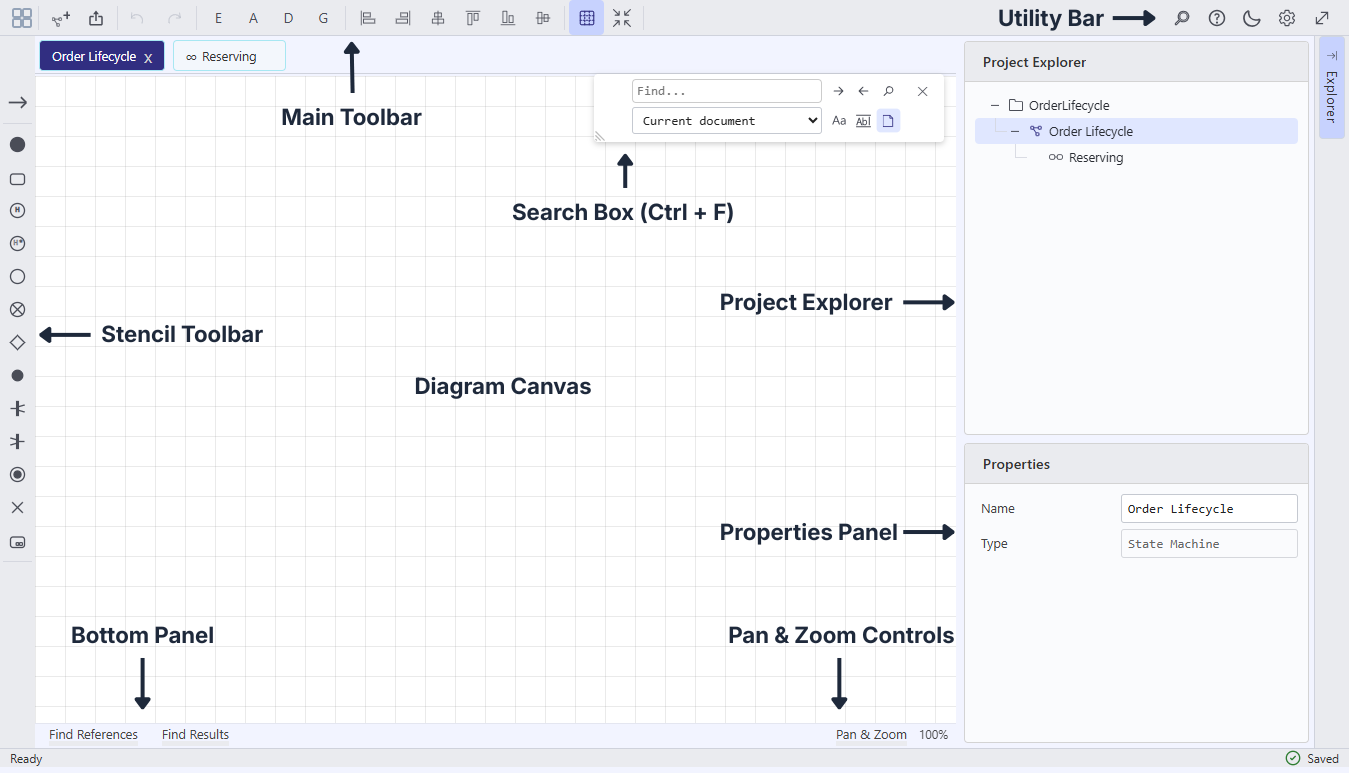Align selected elements to the left
Image resolution: width=1349 pixels, height=773 pixels.
[368, 18]
